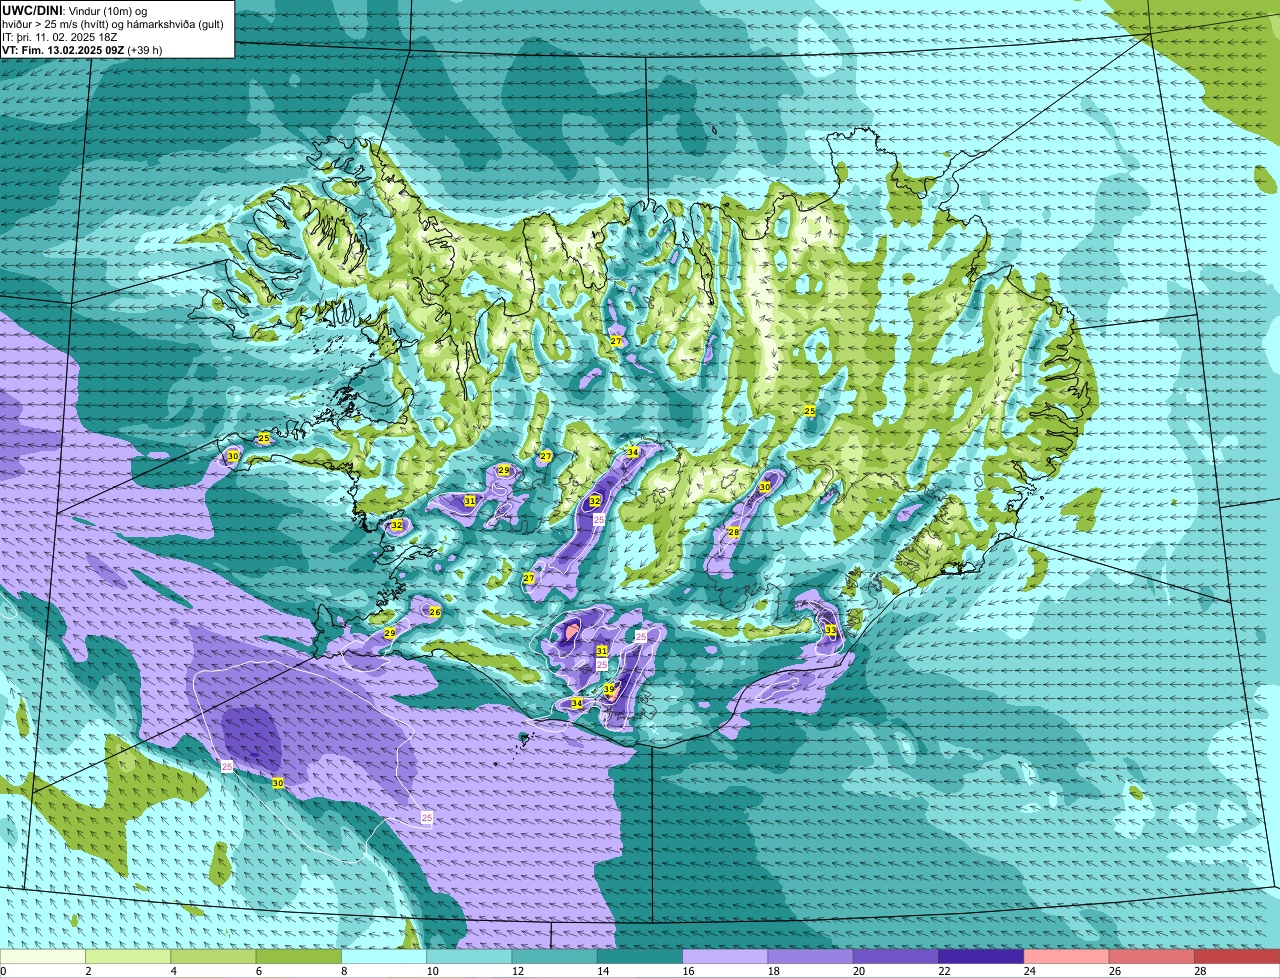Image resolution: width=1280 pixels, height=978 pixels.
Task: Click the 26–28 m/s salmon legend swatch
Action: (x=1150, y=957)
